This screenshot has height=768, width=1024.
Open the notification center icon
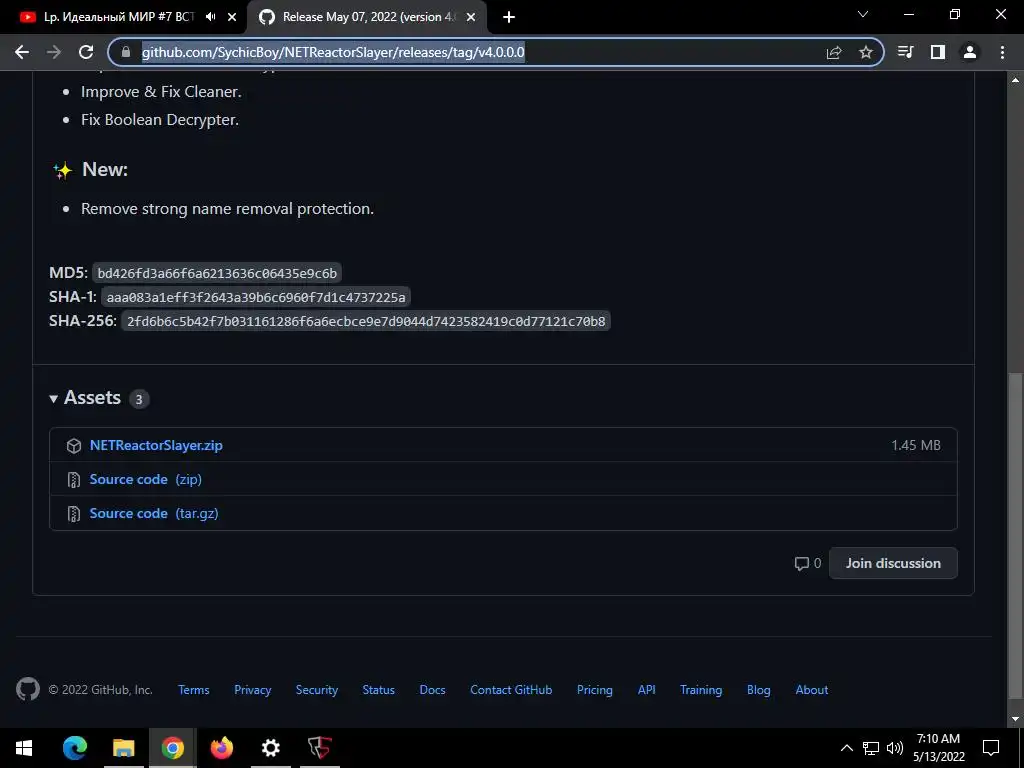point(991,748)
